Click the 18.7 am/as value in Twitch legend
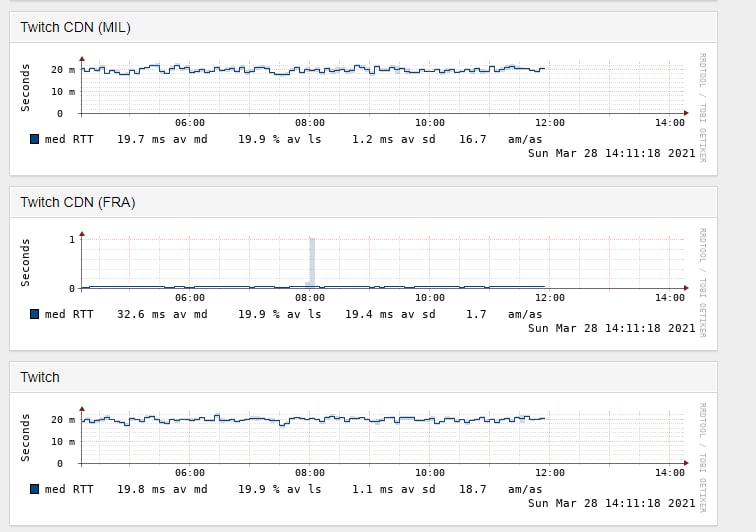This screenshot has height=532, width=756. [500, 490]
